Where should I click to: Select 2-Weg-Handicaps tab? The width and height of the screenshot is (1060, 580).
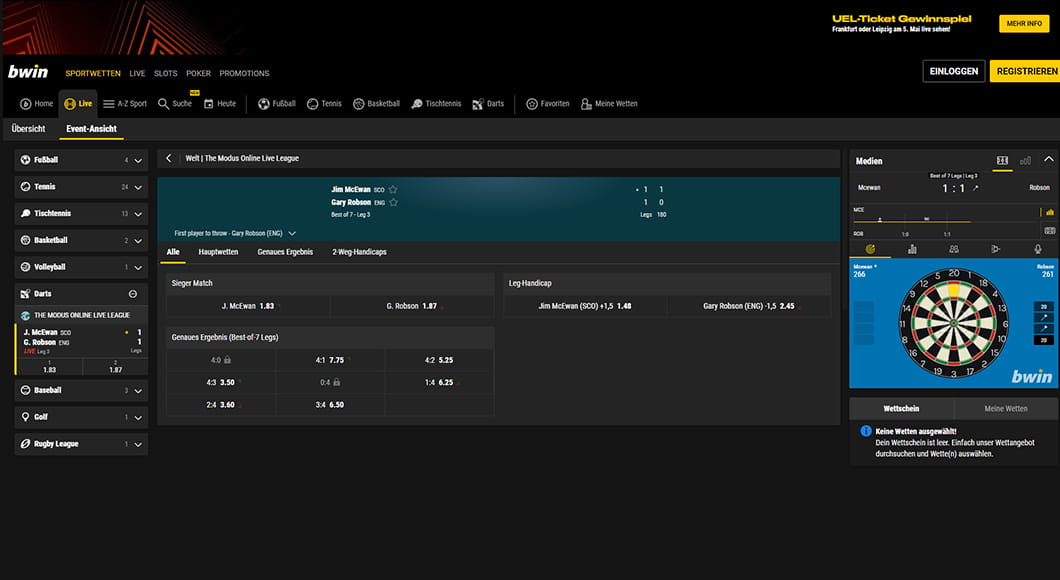click(x=360, y=252)
